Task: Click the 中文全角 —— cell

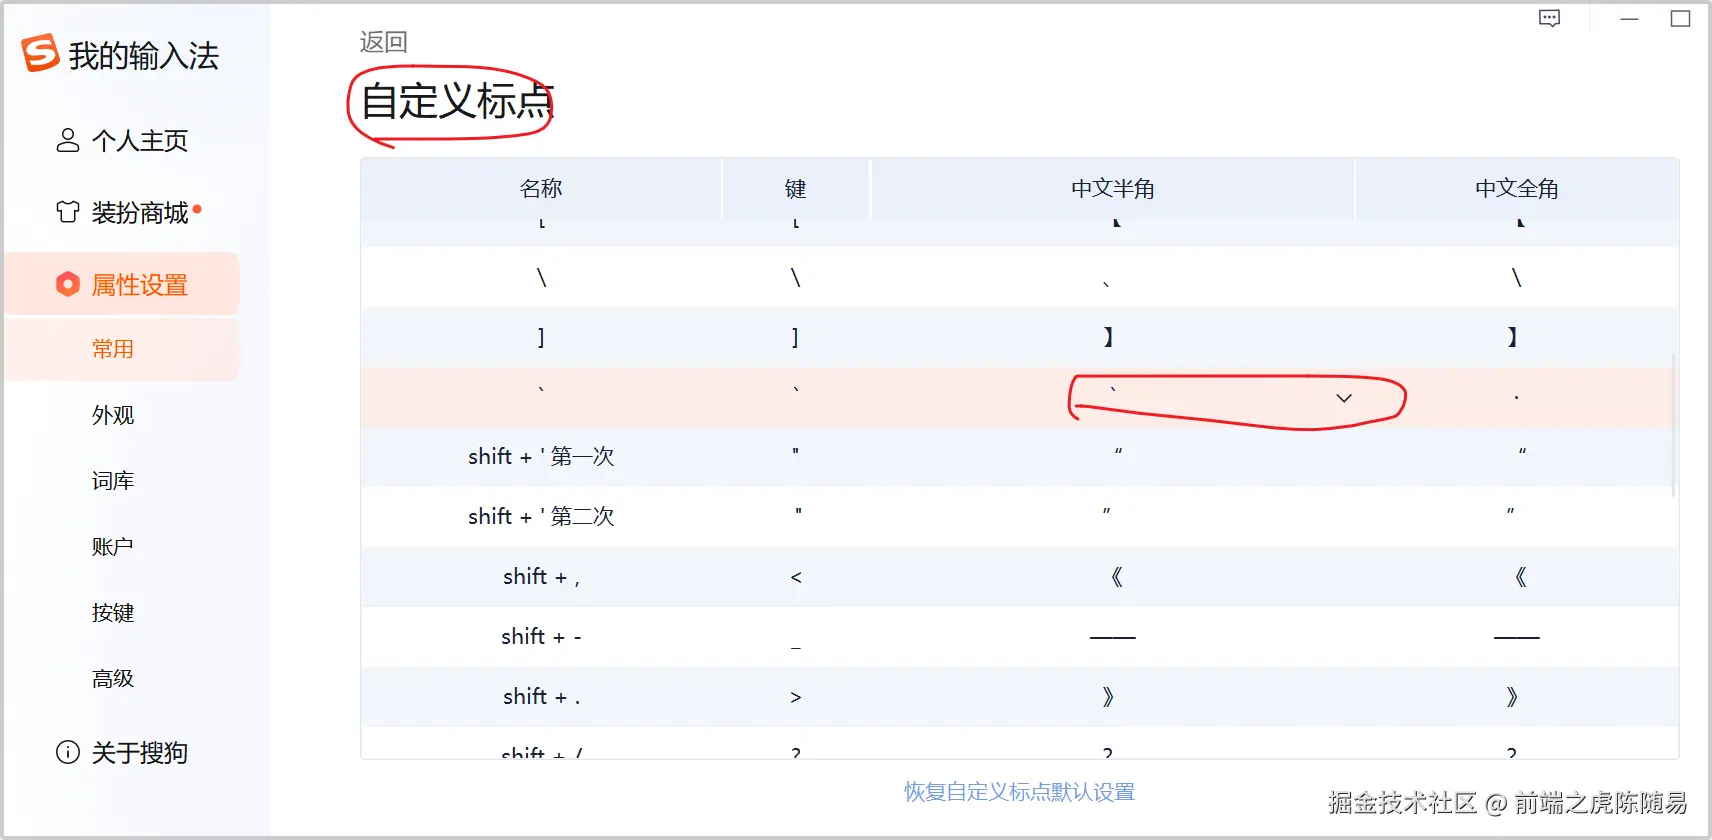Action: coord(1517,637)
